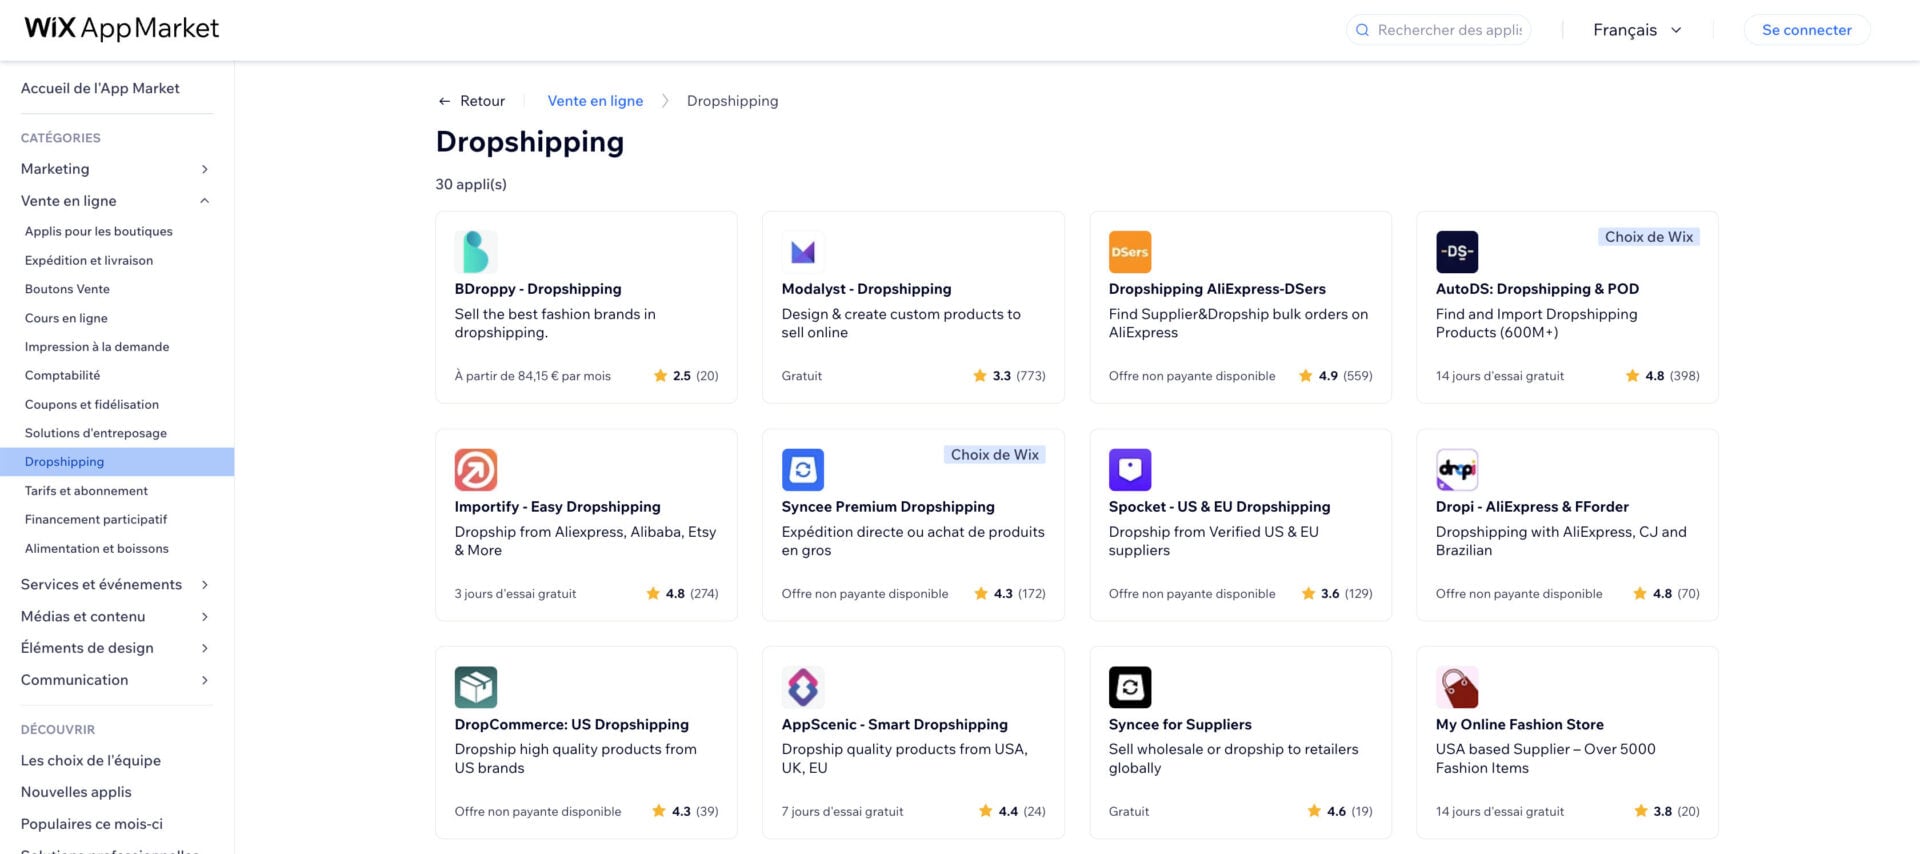Open the DropCommerce box icon
Screen dimensions: 1920x854
point(476,687)
